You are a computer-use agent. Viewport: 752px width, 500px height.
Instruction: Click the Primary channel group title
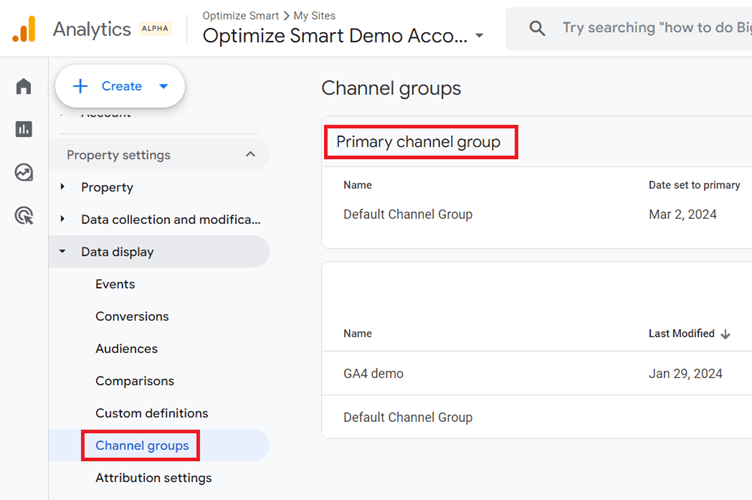click(x=418, y=142)
